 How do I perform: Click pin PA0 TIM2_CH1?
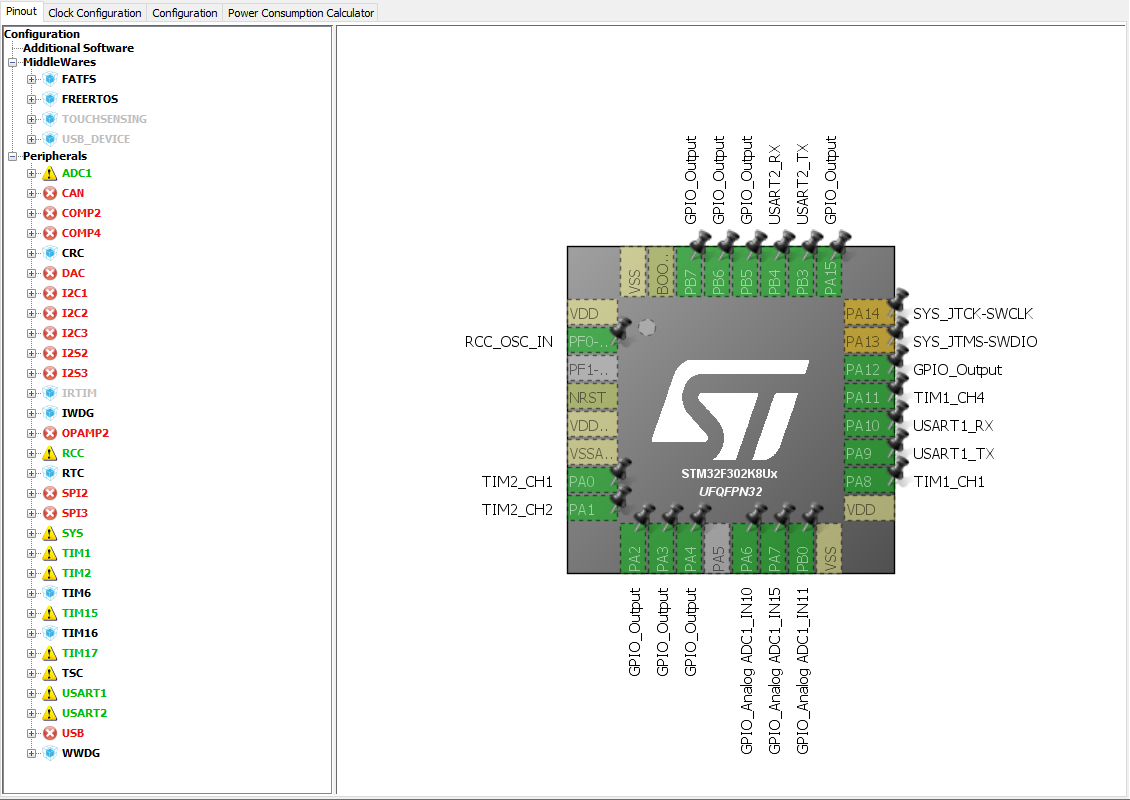tap(592, 481)
